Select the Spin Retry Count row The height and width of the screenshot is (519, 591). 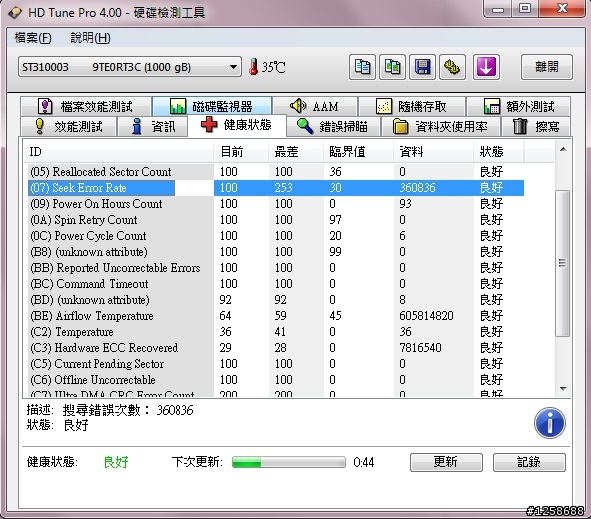pos(275,220)
